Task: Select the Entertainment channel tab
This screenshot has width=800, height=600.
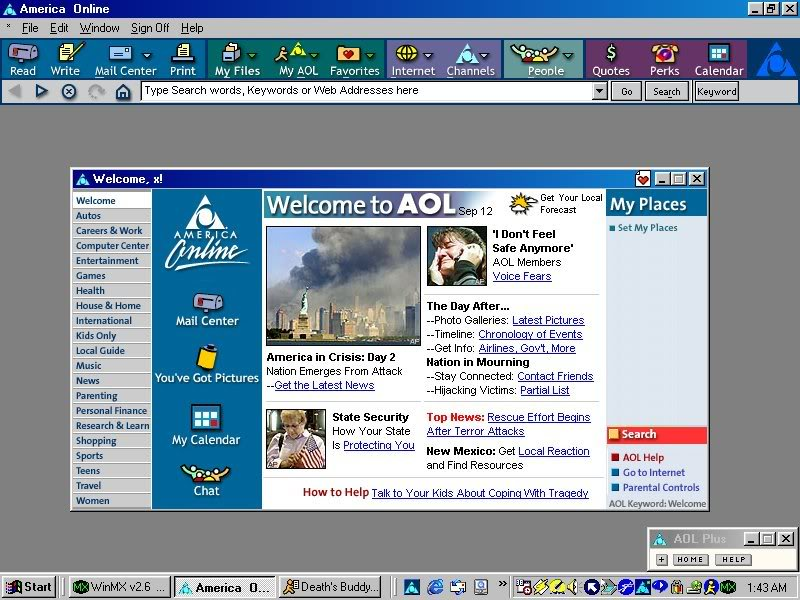Action: coord(112,261)
